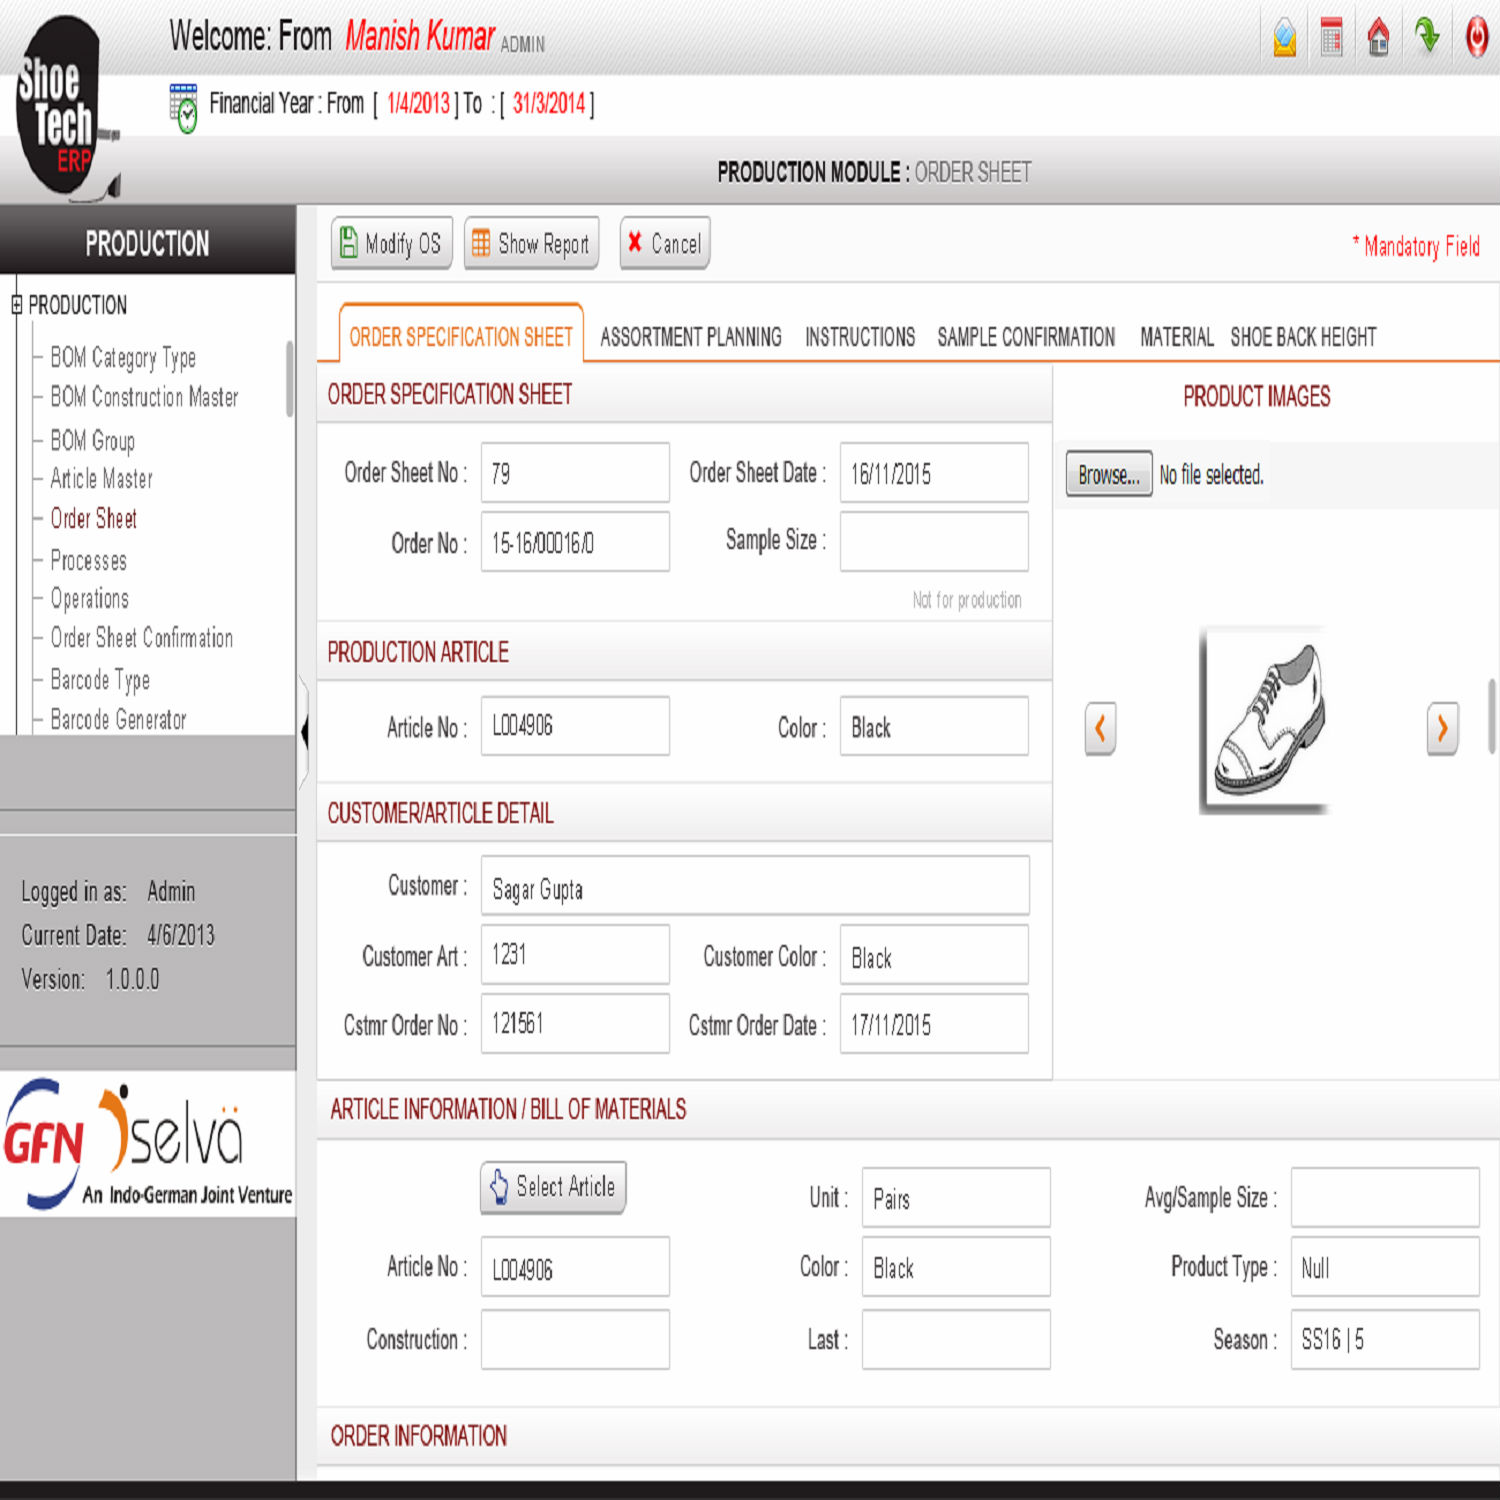Collapse the PRODUCTION tree node

pos(16,305)
